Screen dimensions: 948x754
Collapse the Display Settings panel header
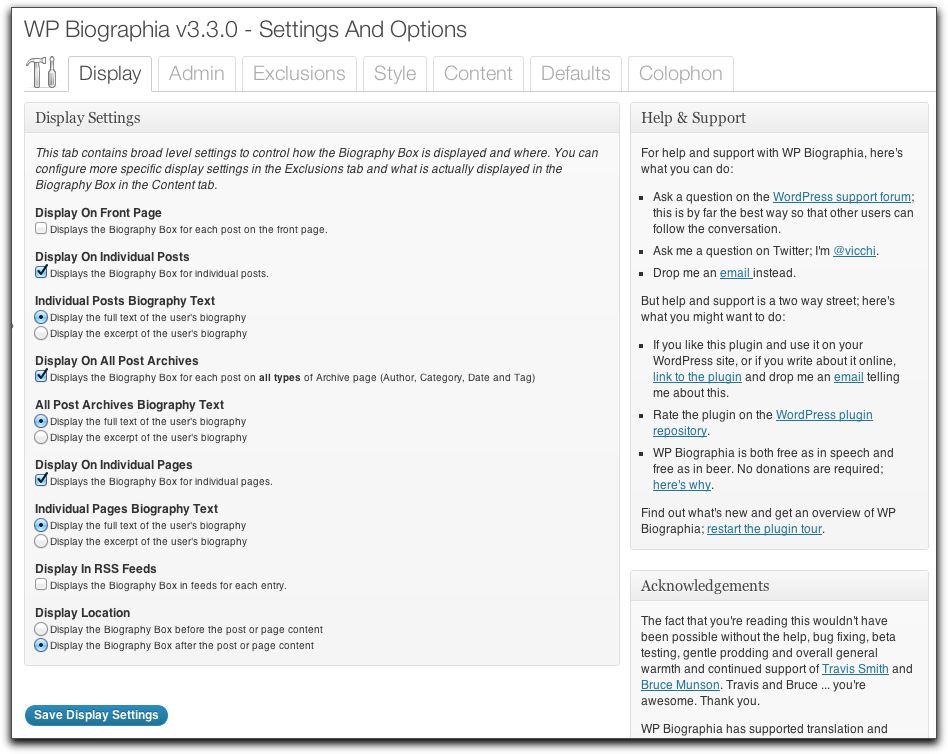(321, 118)
